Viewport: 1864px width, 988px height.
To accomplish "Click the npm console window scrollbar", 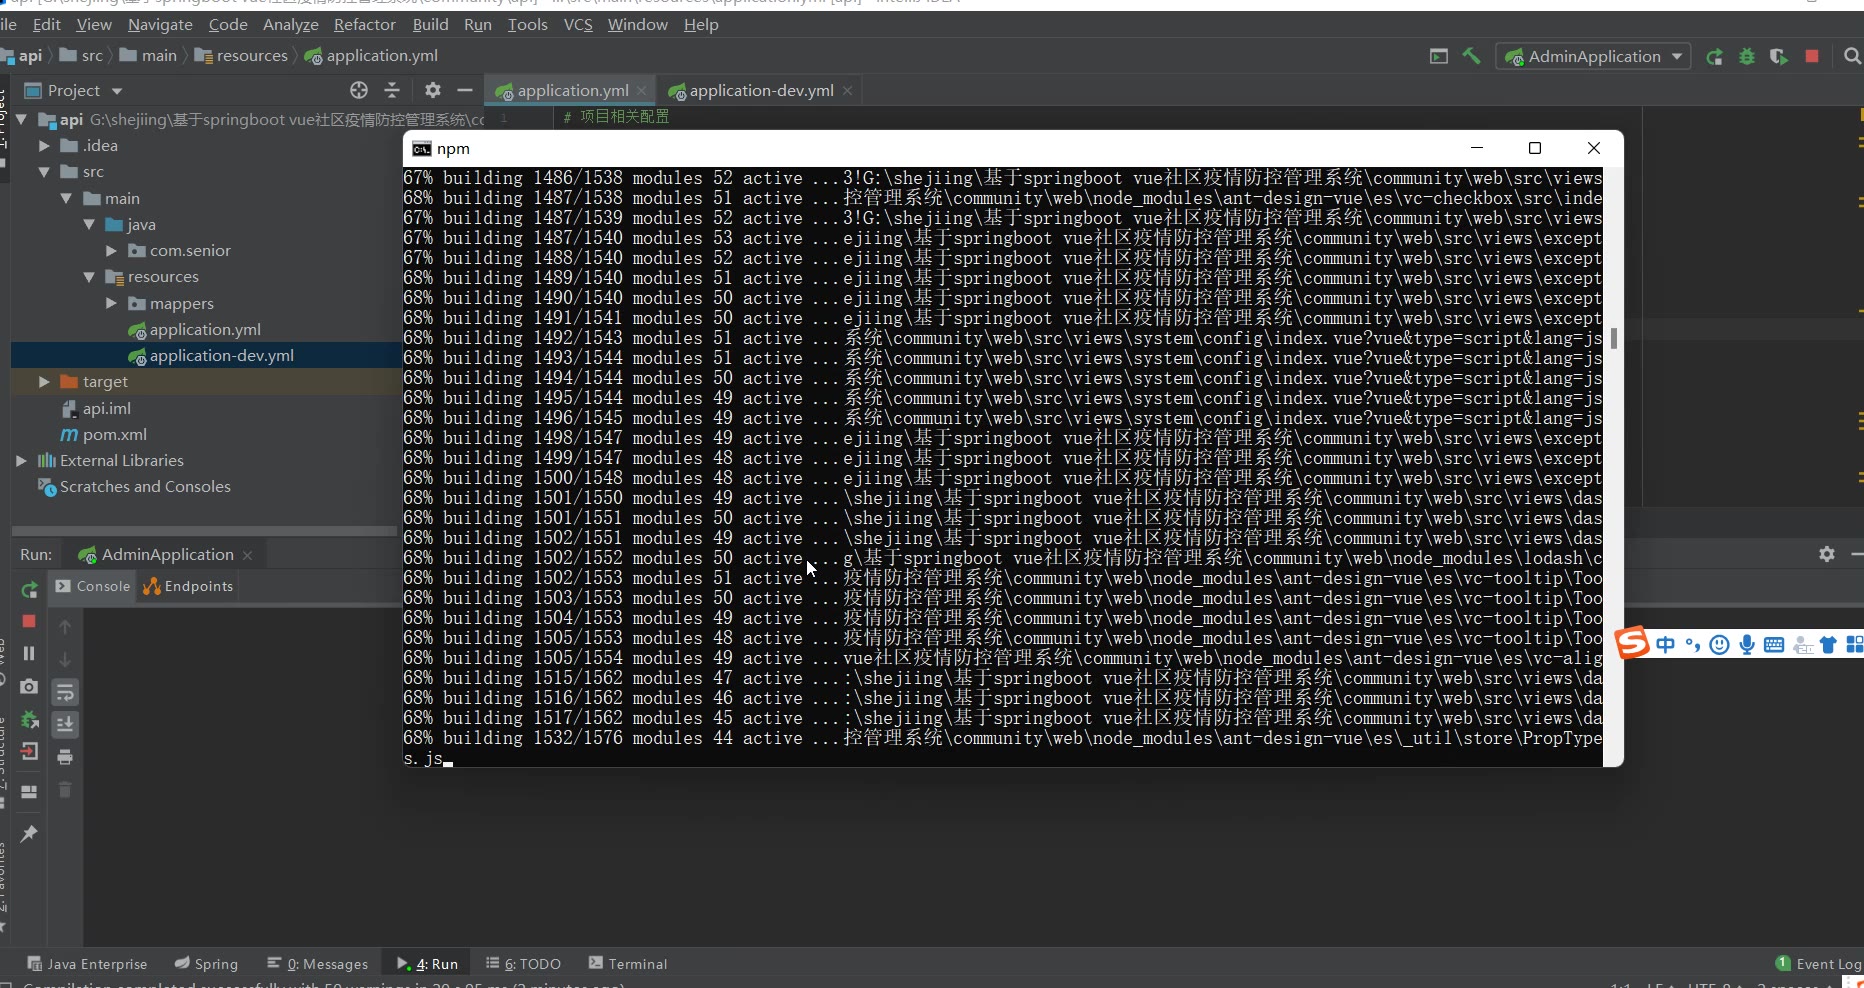I will tap(1612, 340).
